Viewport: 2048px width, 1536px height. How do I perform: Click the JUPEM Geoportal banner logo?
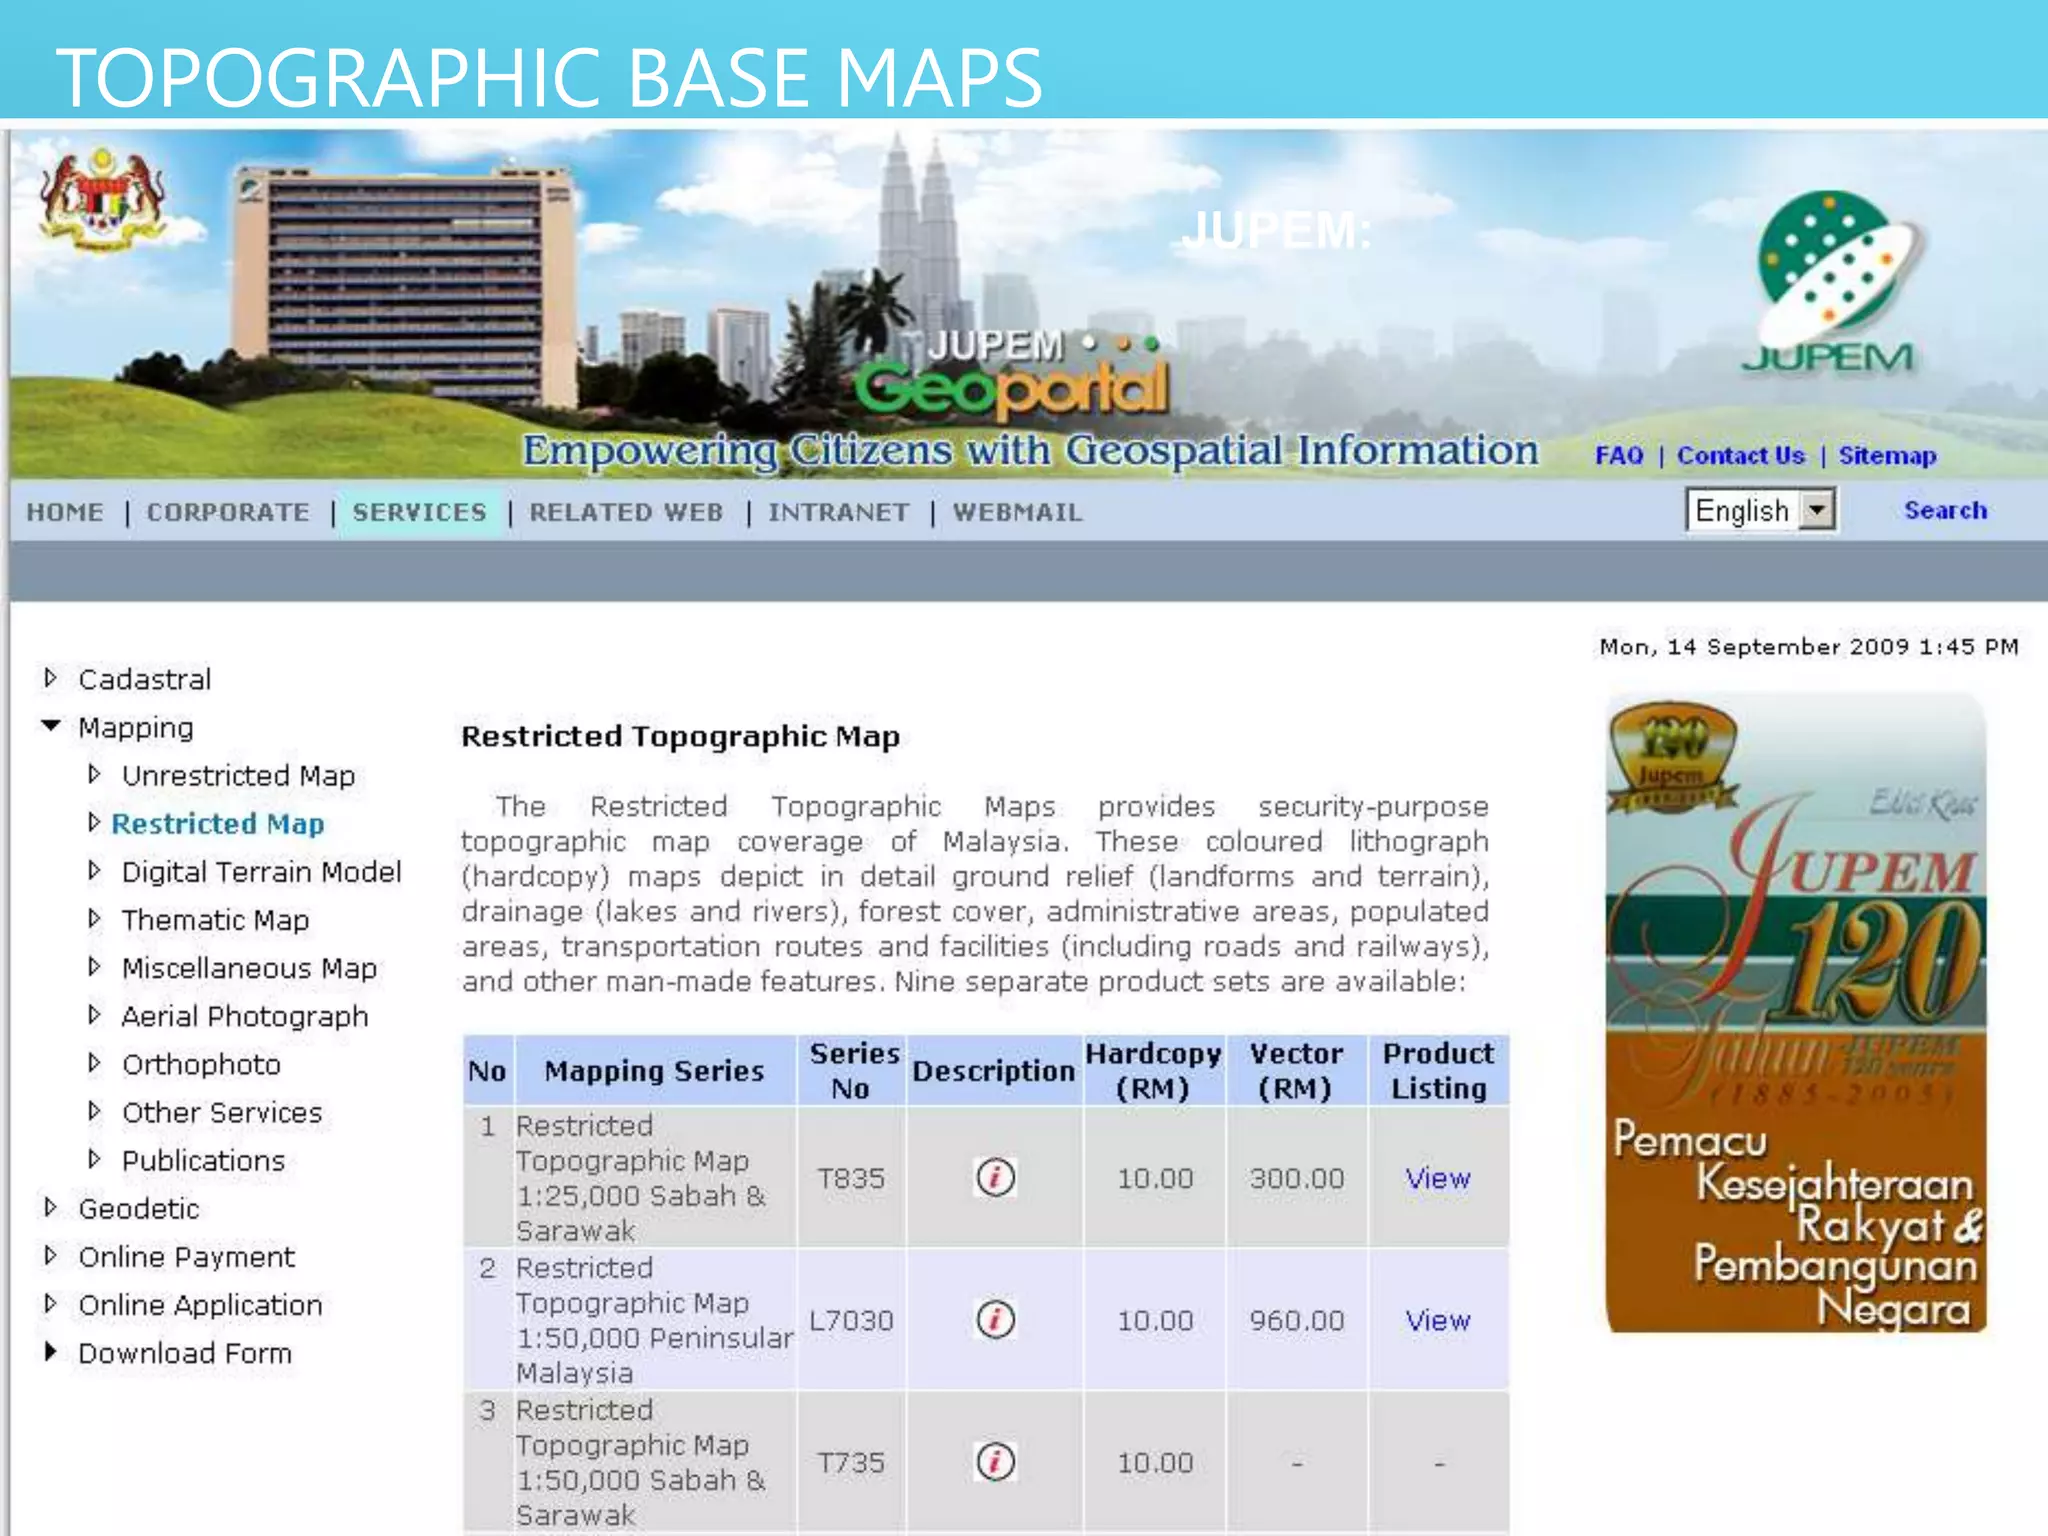tap(1010, 375)
